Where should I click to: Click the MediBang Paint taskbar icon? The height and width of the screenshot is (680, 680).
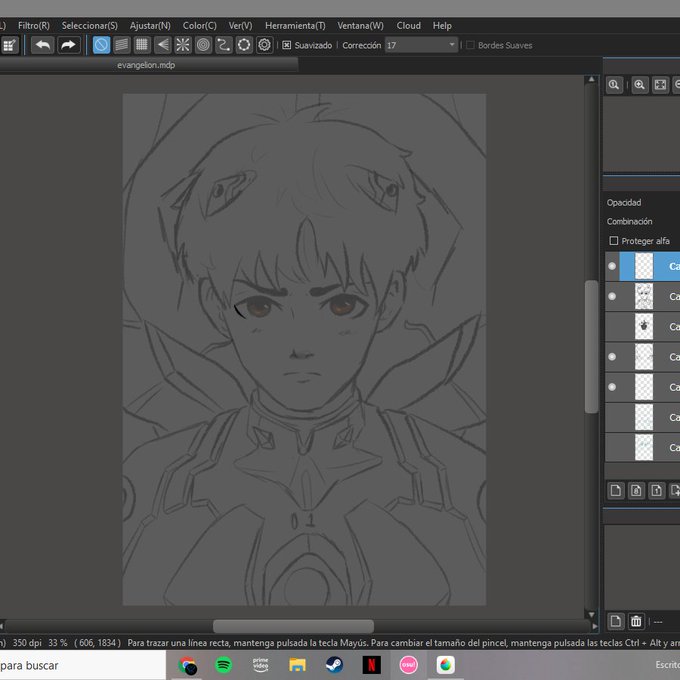[x=445, y=664]
